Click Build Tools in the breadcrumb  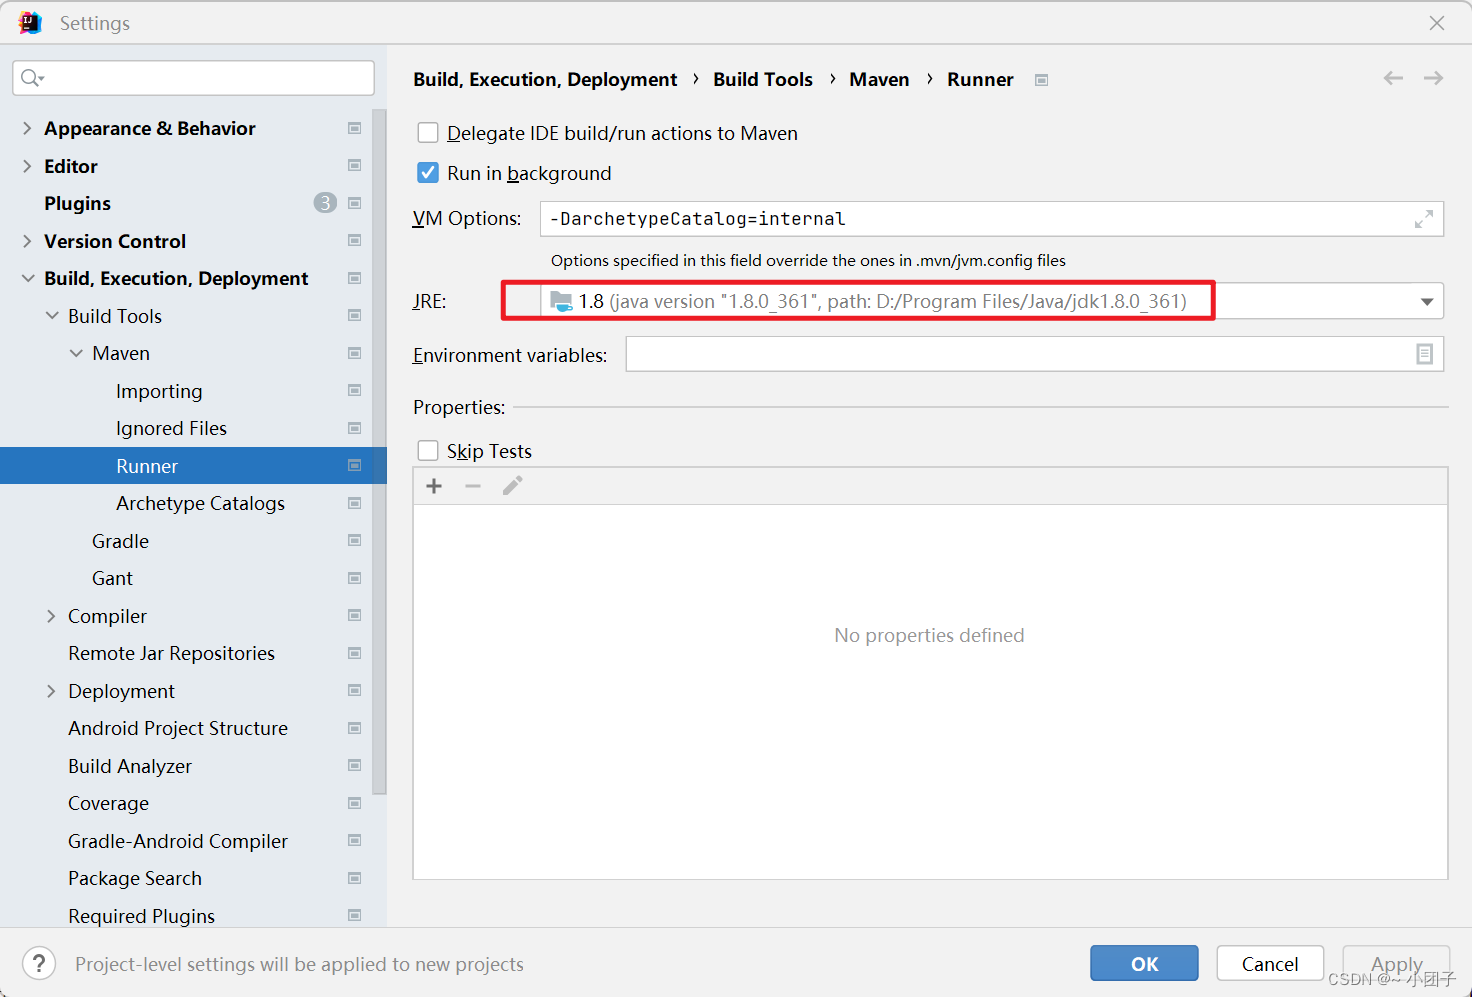[x=763, y=79]
